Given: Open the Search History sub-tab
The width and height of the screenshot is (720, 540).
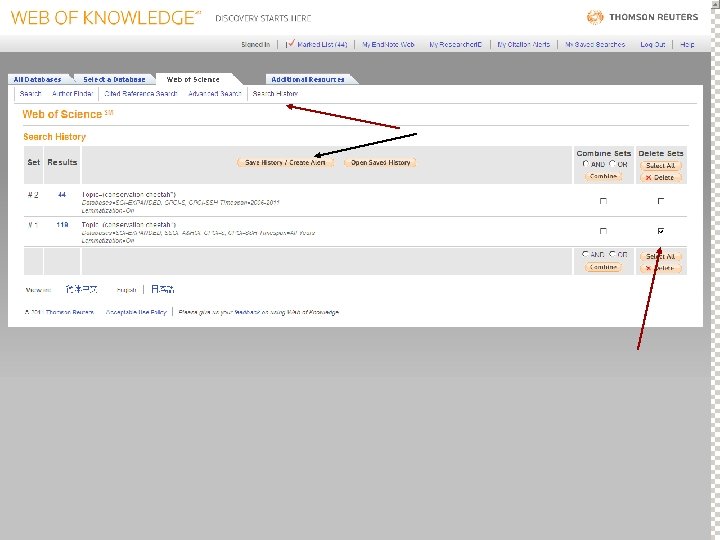Looking at the screenshot, I should (275, 93).
